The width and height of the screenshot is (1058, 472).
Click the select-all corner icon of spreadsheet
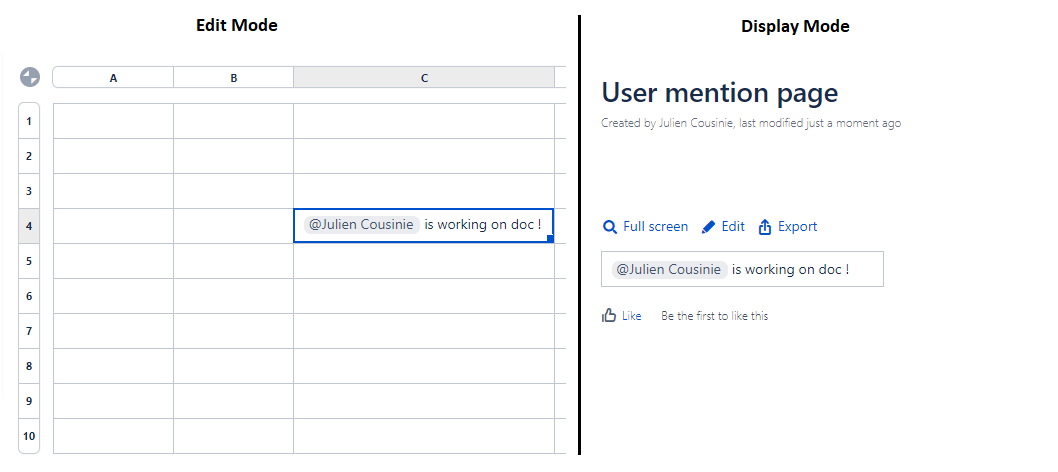point(30,77)
